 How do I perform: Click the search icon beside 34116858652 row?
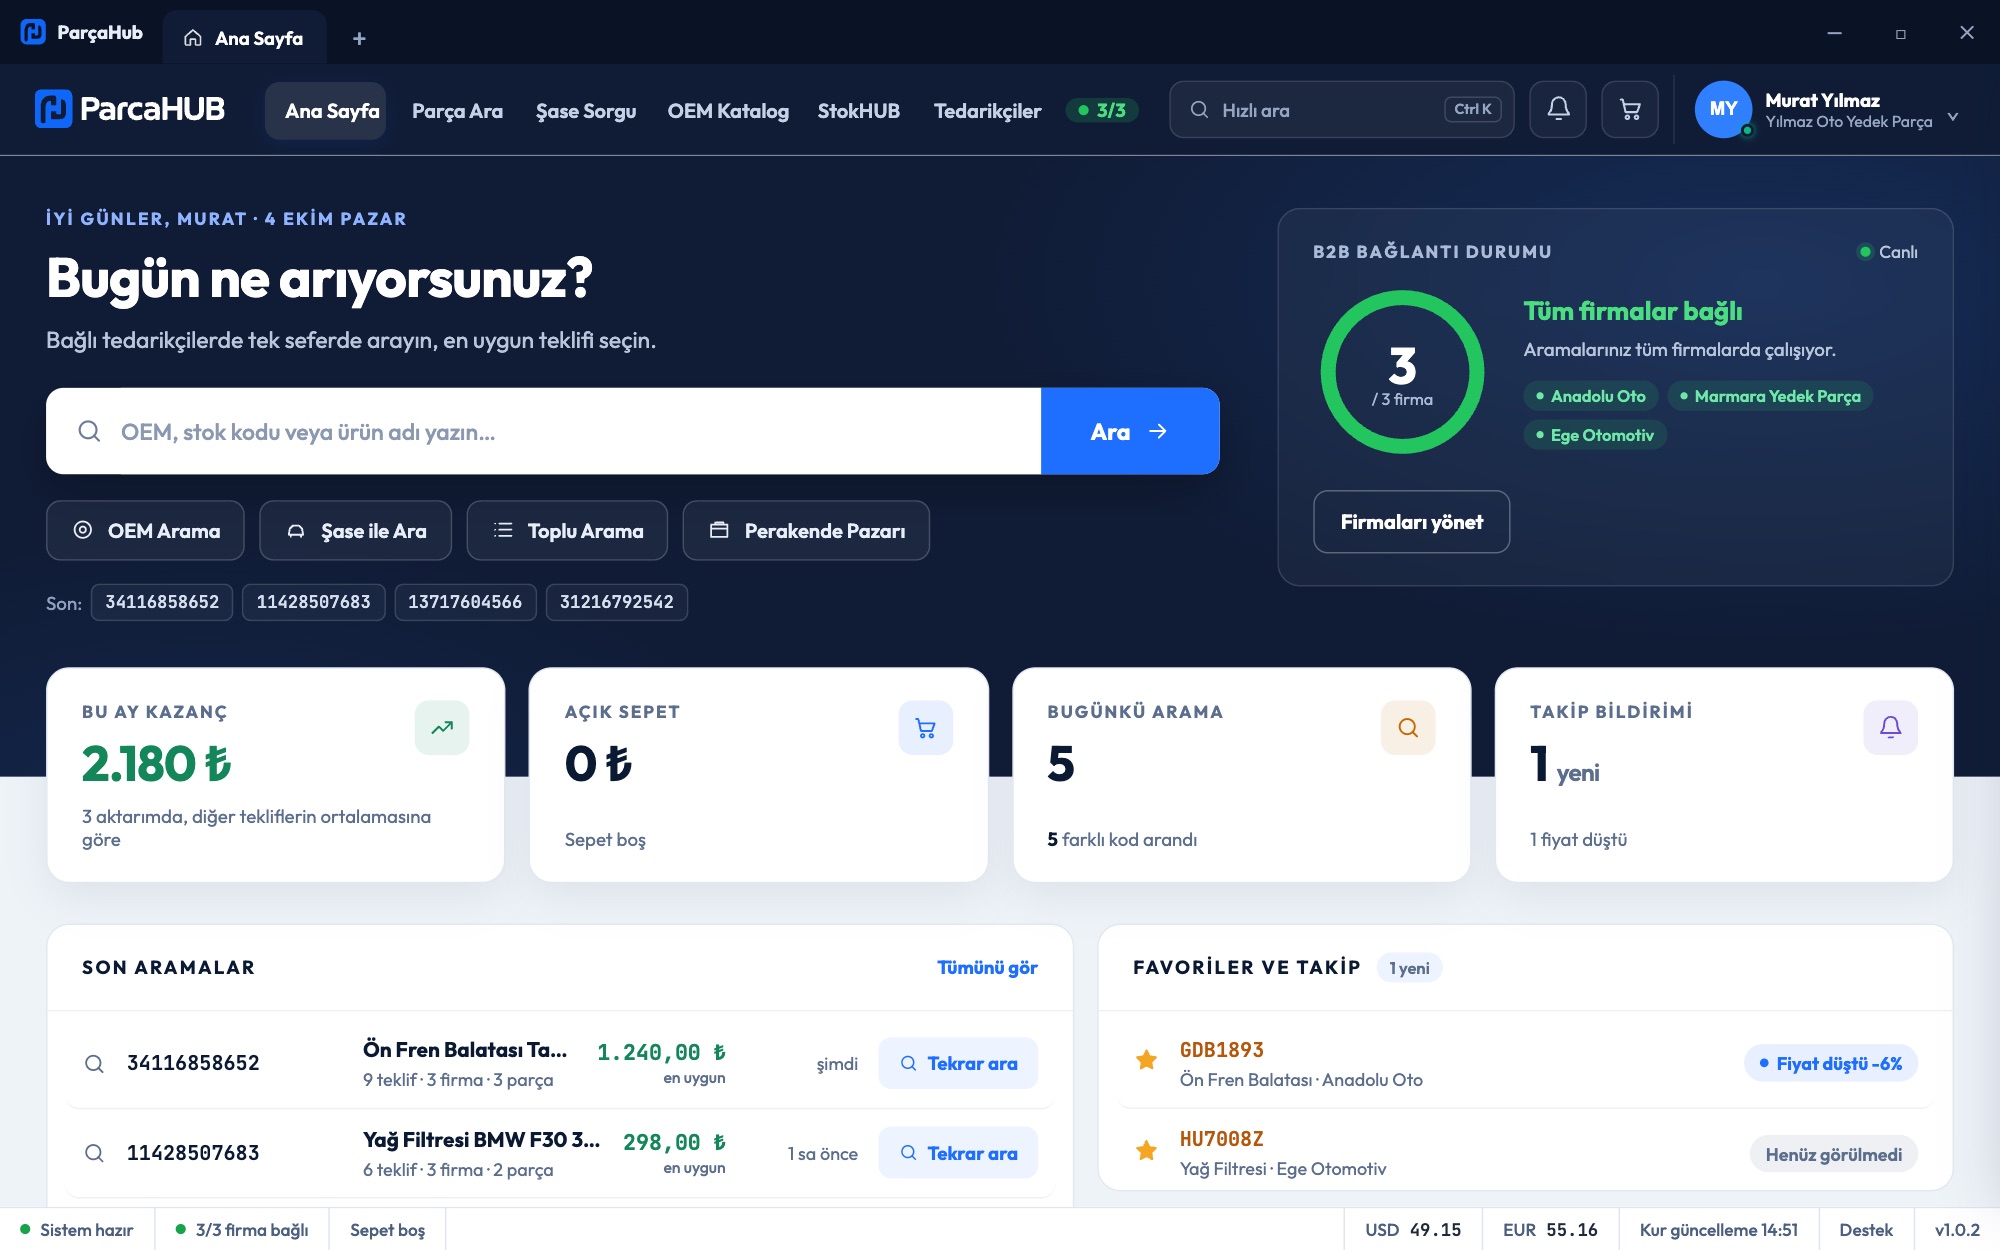point(94,1064)
